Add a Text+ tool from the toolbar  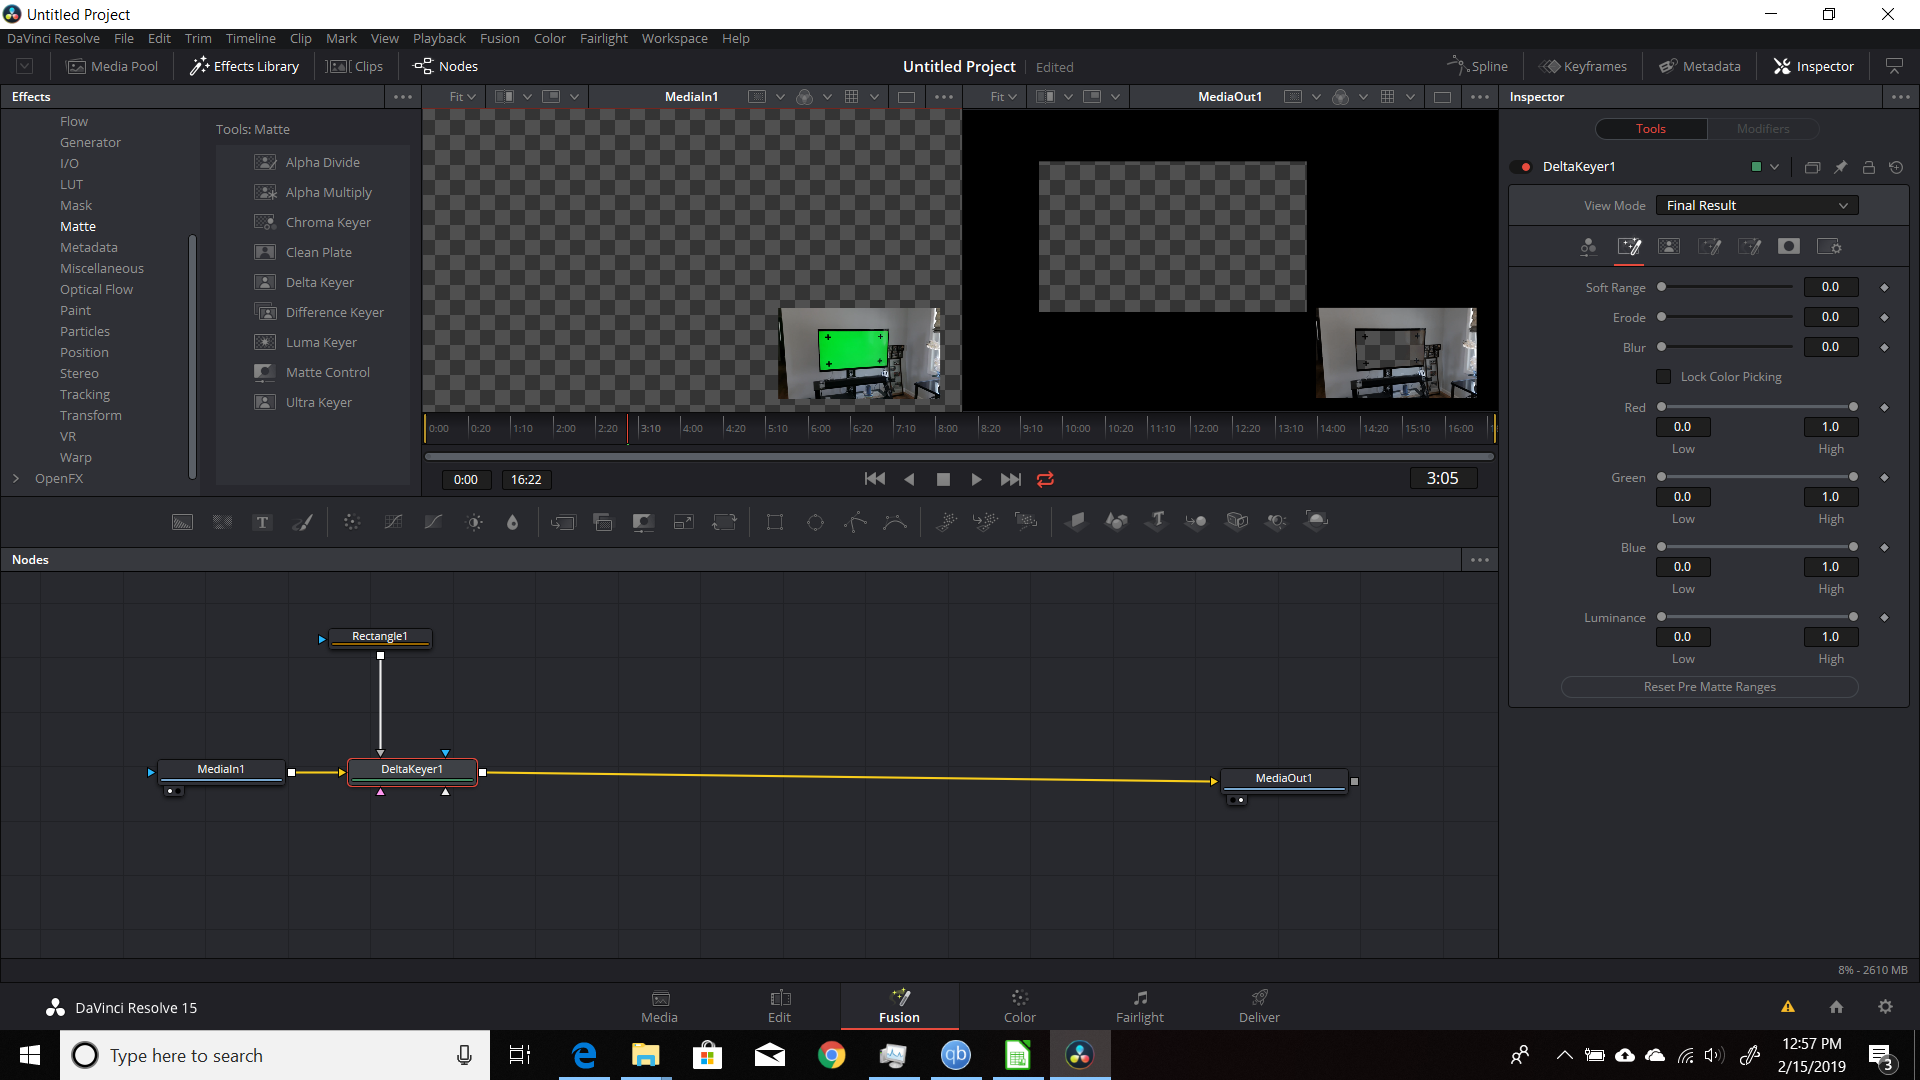pyautogui.click(x=262, y=522)
